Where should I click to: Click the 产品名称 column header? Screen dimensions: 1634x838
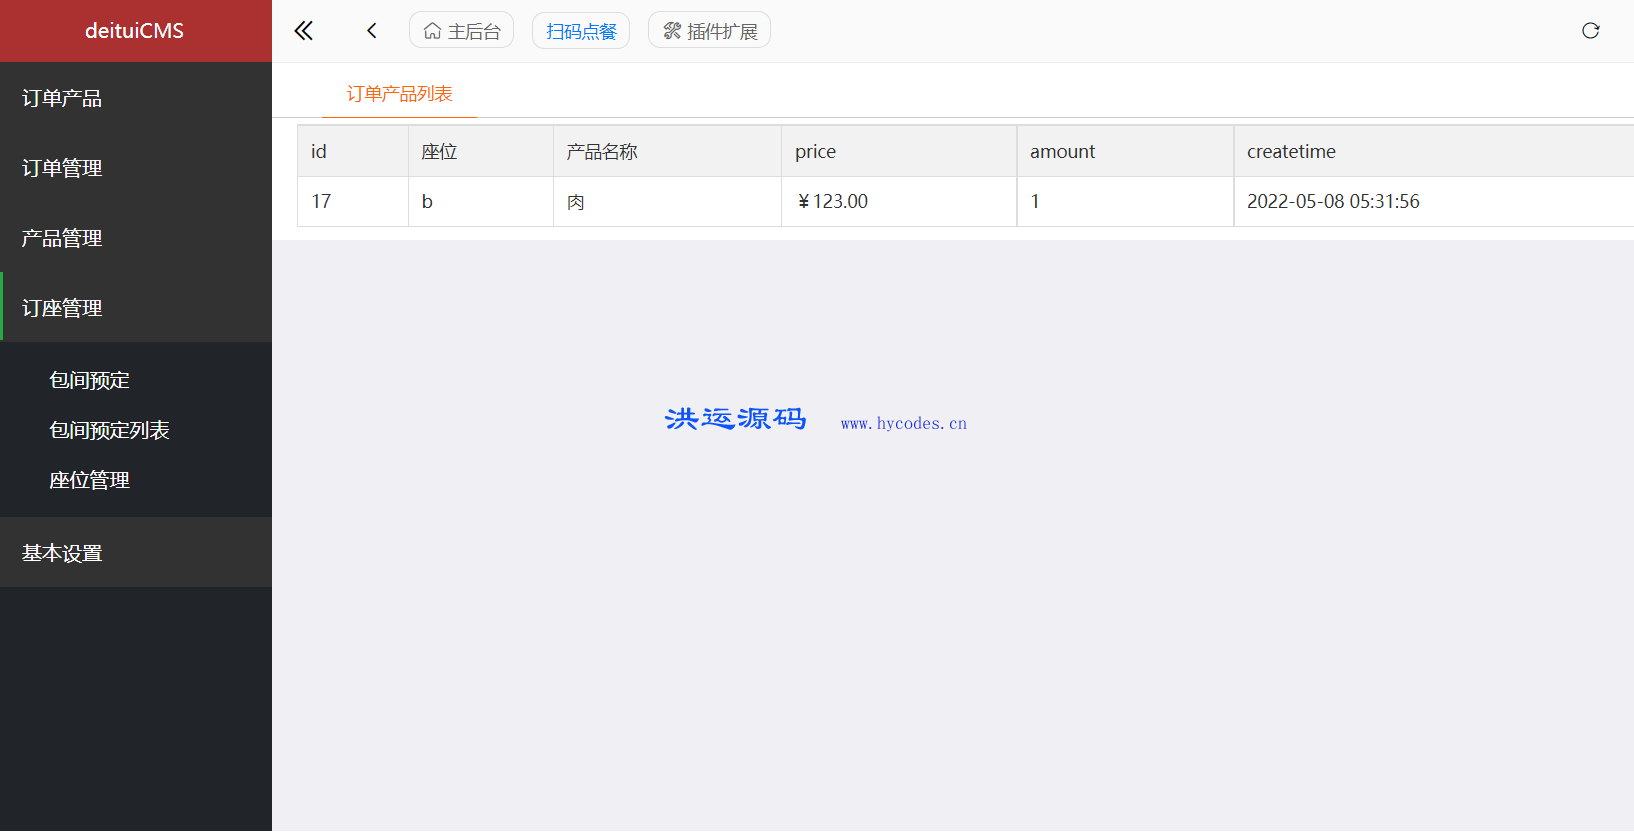[x=668, y=151]
